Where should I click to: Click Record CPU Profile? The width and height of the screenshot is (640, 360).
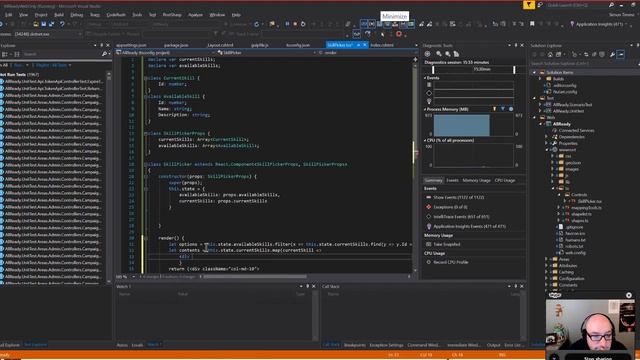(x=451, y=262)
